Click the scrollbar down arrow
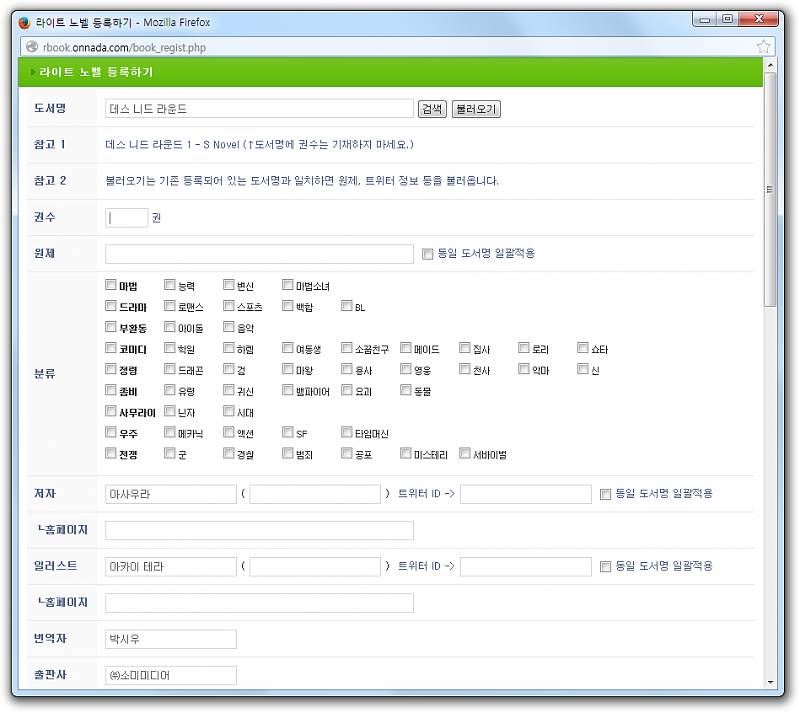Viewport: 800px width, 713px height. click(x=770, y=681)
